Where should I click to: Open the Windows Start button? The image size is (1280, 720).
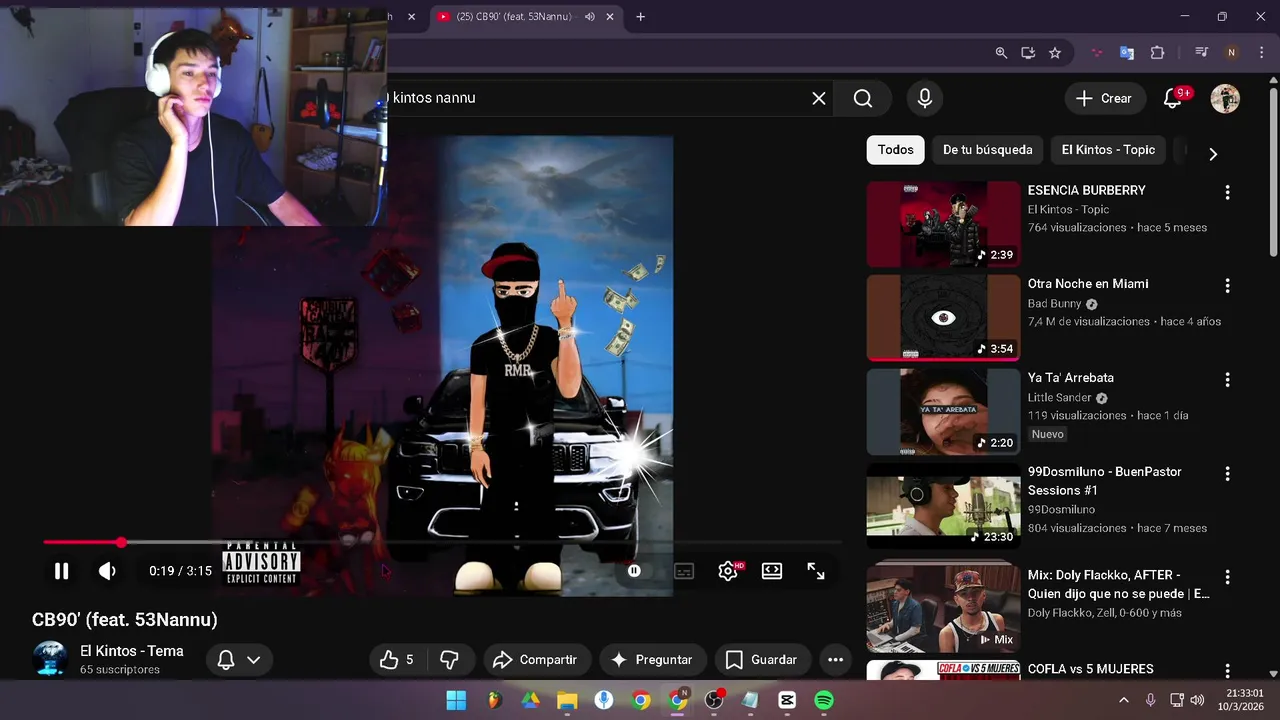click(x=456, y=700)
